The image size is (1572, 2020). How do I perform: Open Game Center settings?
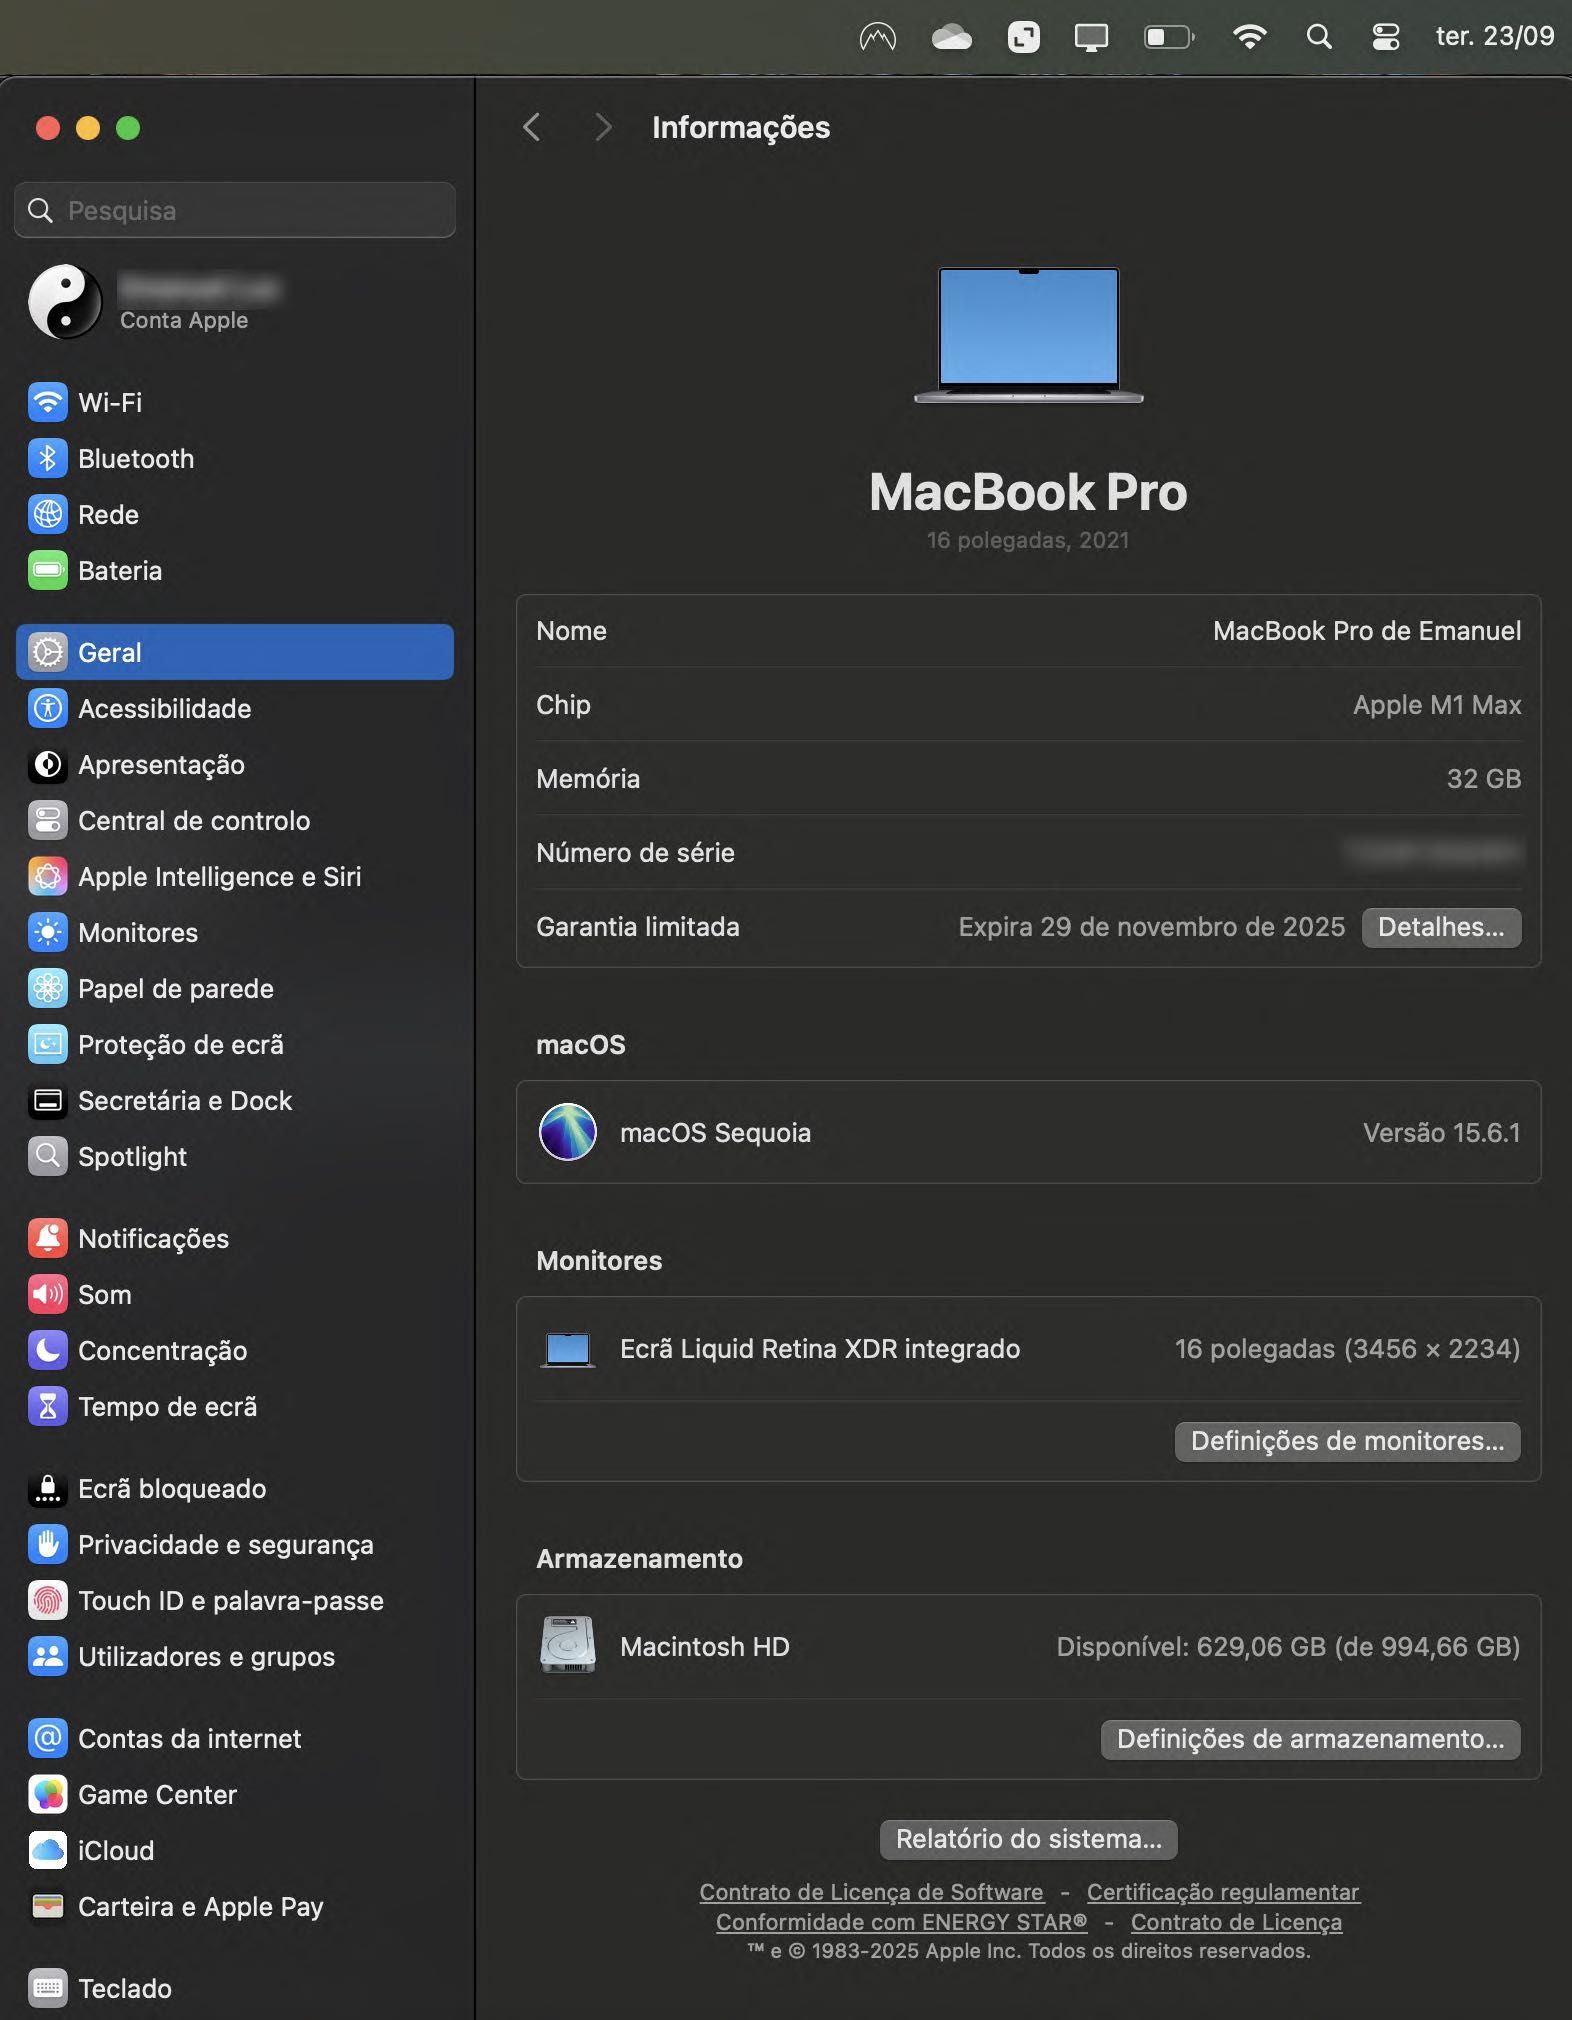[235, 1794]
